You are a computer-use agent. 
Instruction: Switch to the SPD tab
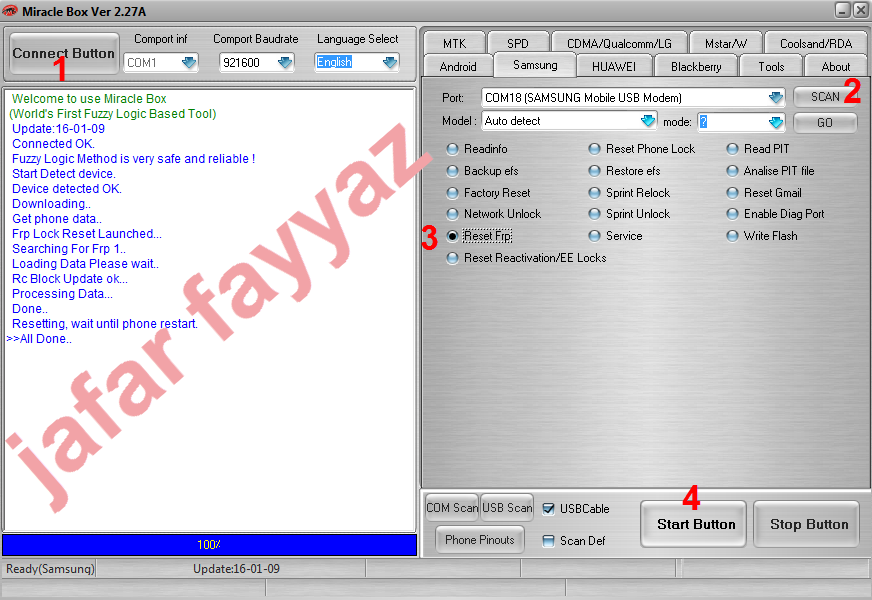pos(518,43)
